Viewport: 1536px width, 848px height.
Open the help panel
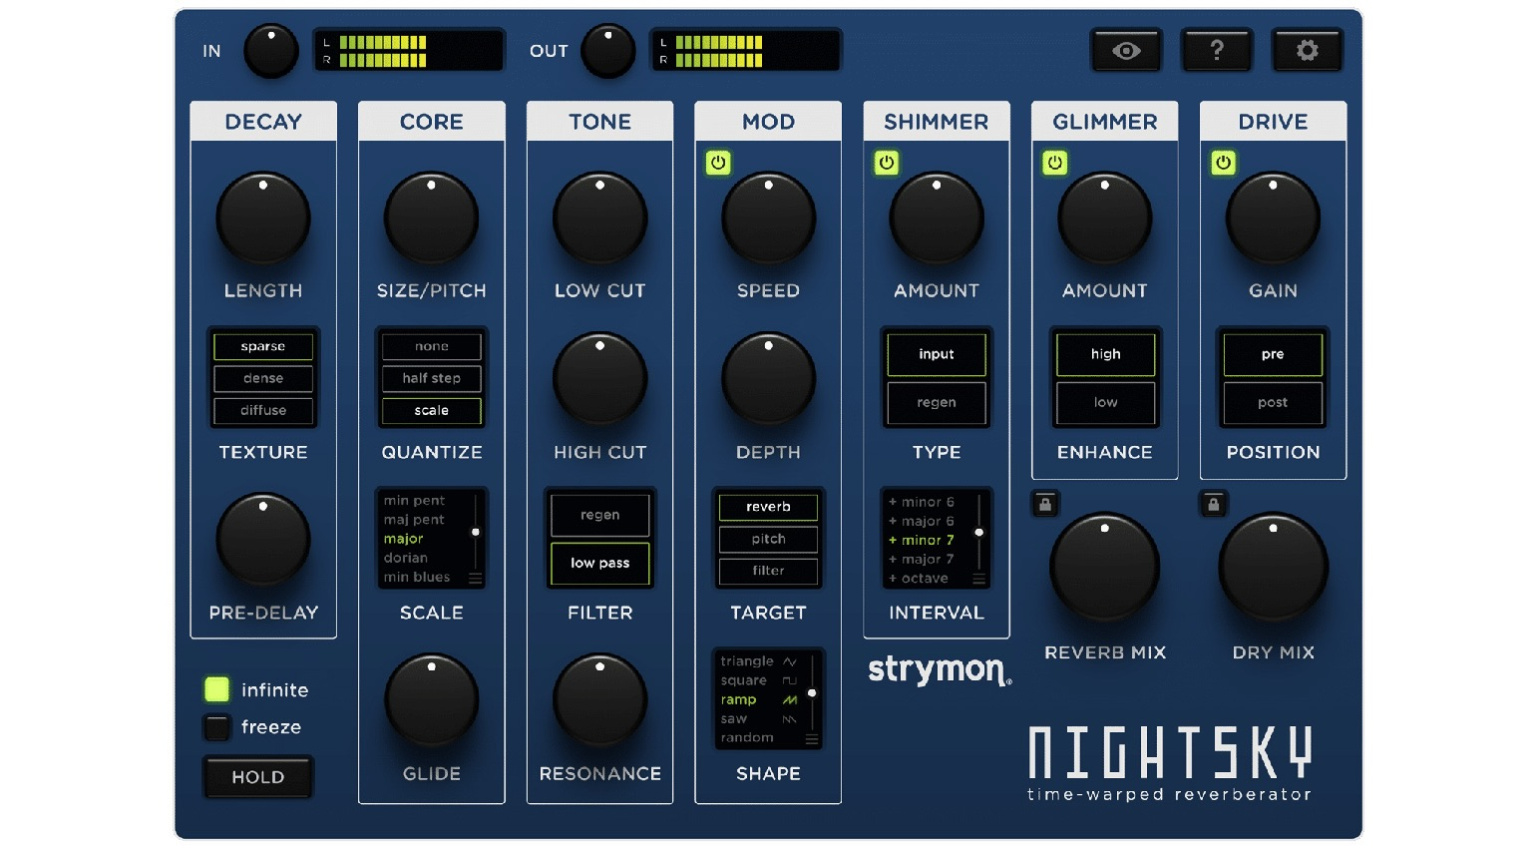point(1217,49)
